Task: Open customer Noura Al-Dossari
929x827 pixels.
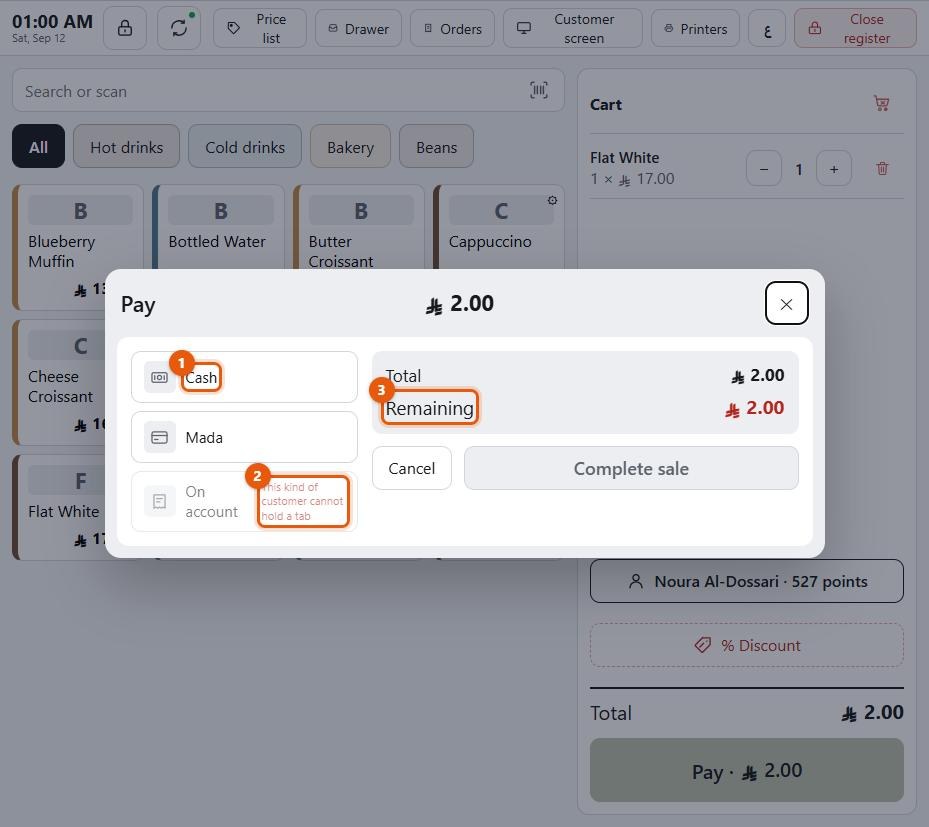Action: click(x=747, y=581)
